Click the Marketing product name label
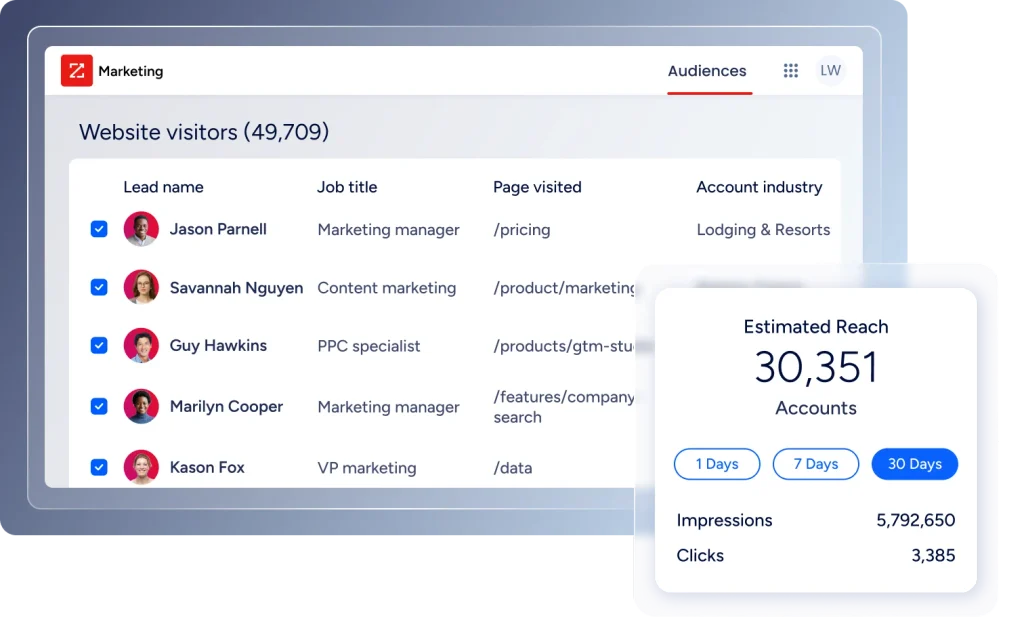This screenshot has width=1024, height=626. (131, 71)
